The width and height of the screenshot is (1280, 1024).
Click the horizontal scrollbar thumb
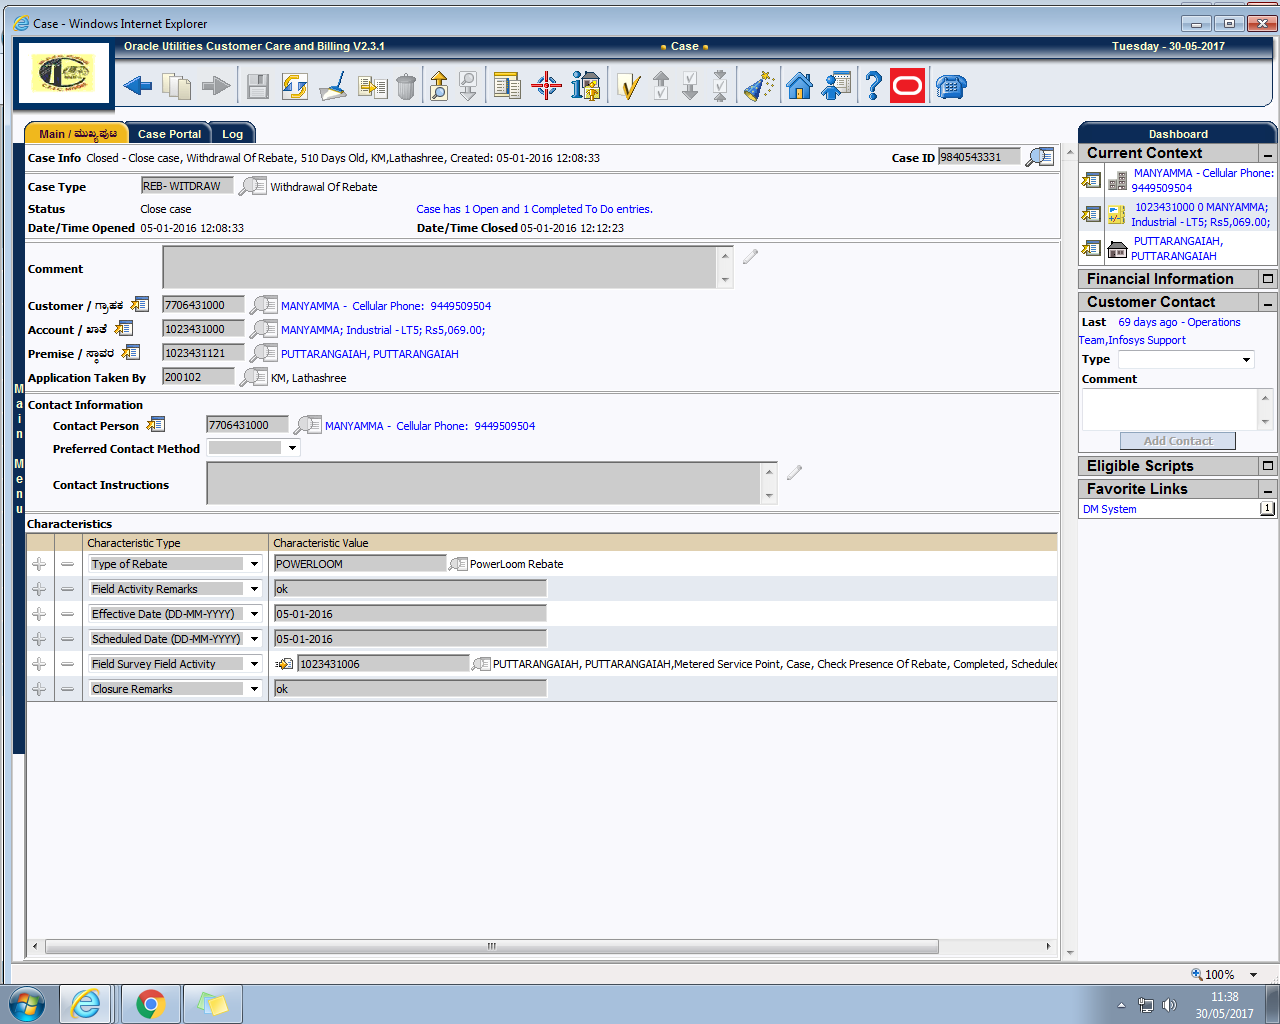pos(492,946)
